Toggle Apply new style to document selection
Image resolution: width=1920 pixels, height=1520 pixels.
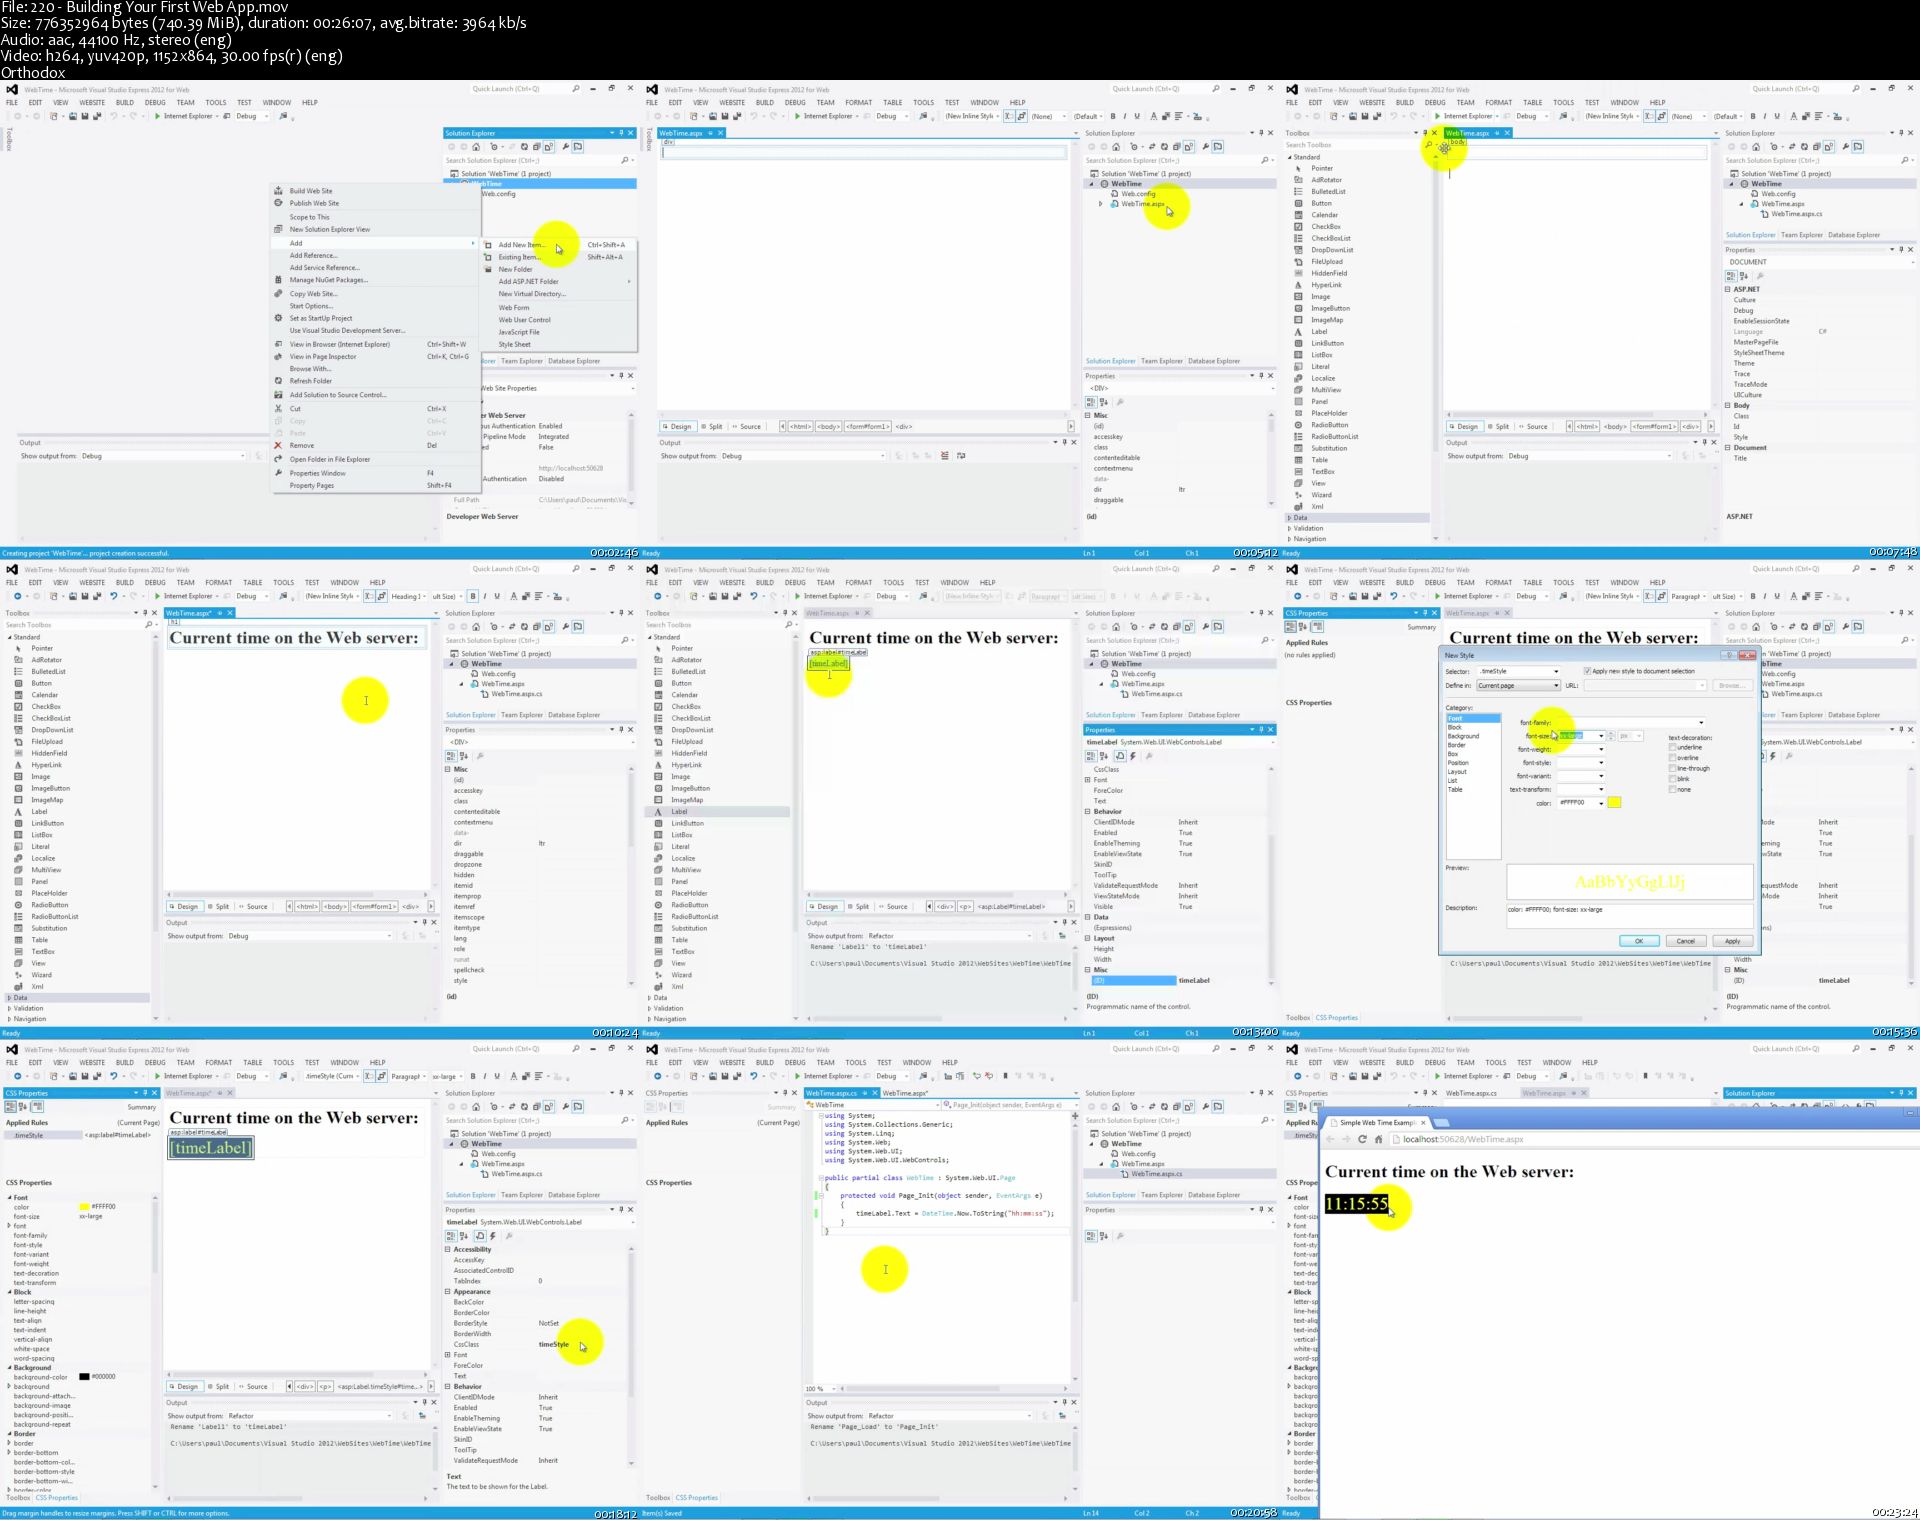1587,671
